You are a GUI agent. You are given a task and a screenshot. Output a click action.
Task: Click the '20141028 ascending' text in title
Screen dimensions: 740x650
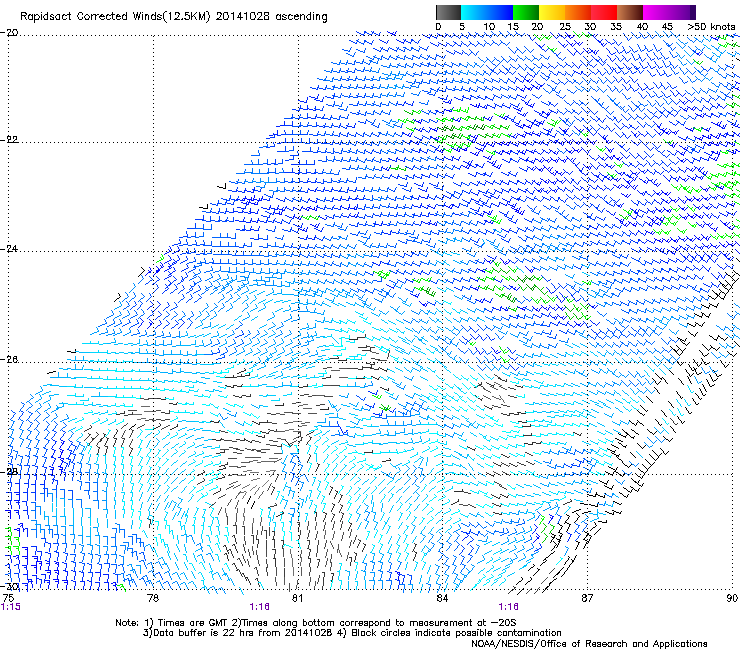[272, 17]
